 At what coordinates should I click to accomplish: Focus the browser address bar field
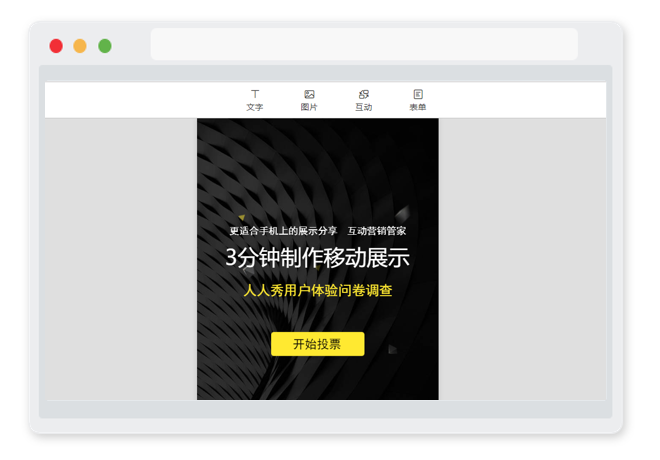pos(364,44)
